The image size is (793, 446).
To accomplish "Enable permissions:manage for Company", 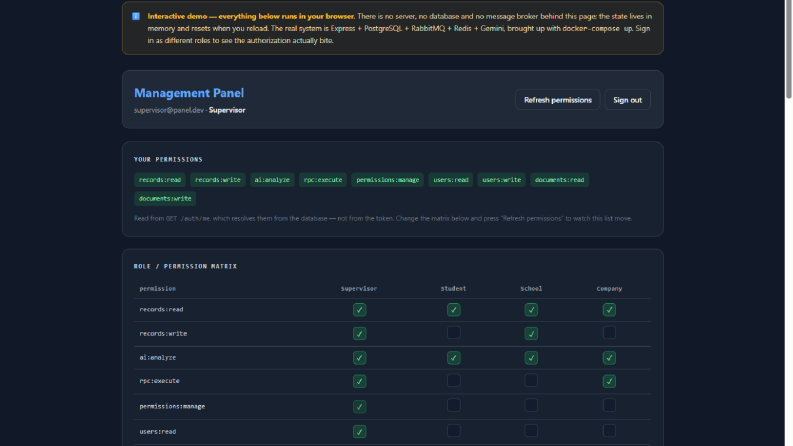I will pyautogui.click(x=609, y=405).
